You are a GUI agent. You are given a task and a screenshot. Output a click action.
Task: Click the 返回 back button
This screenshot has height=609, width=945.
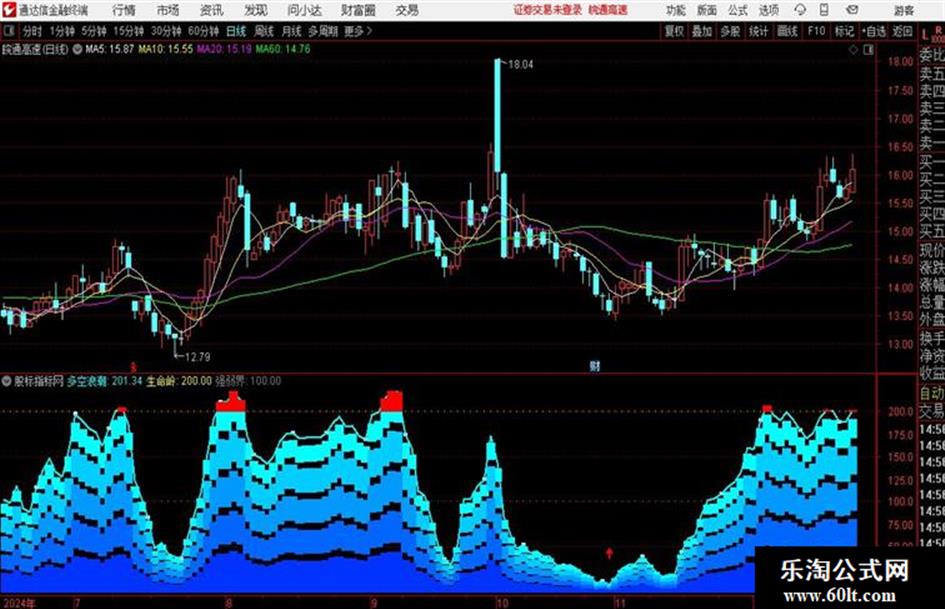(902, 31)
